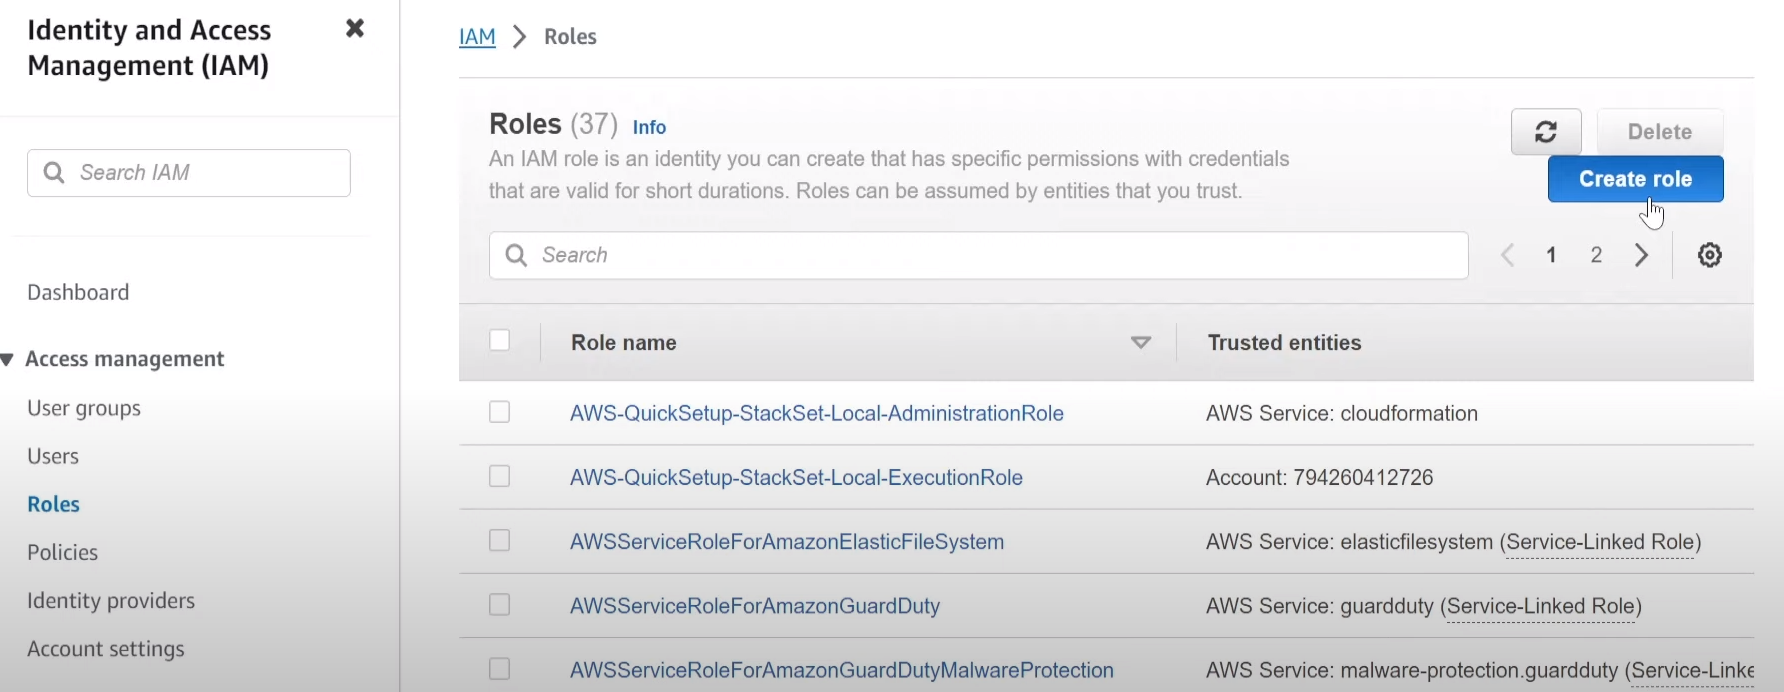Viewport: 1784px width, 692px height.
Task: Open Policies in the sidebar
Action: 63,552
